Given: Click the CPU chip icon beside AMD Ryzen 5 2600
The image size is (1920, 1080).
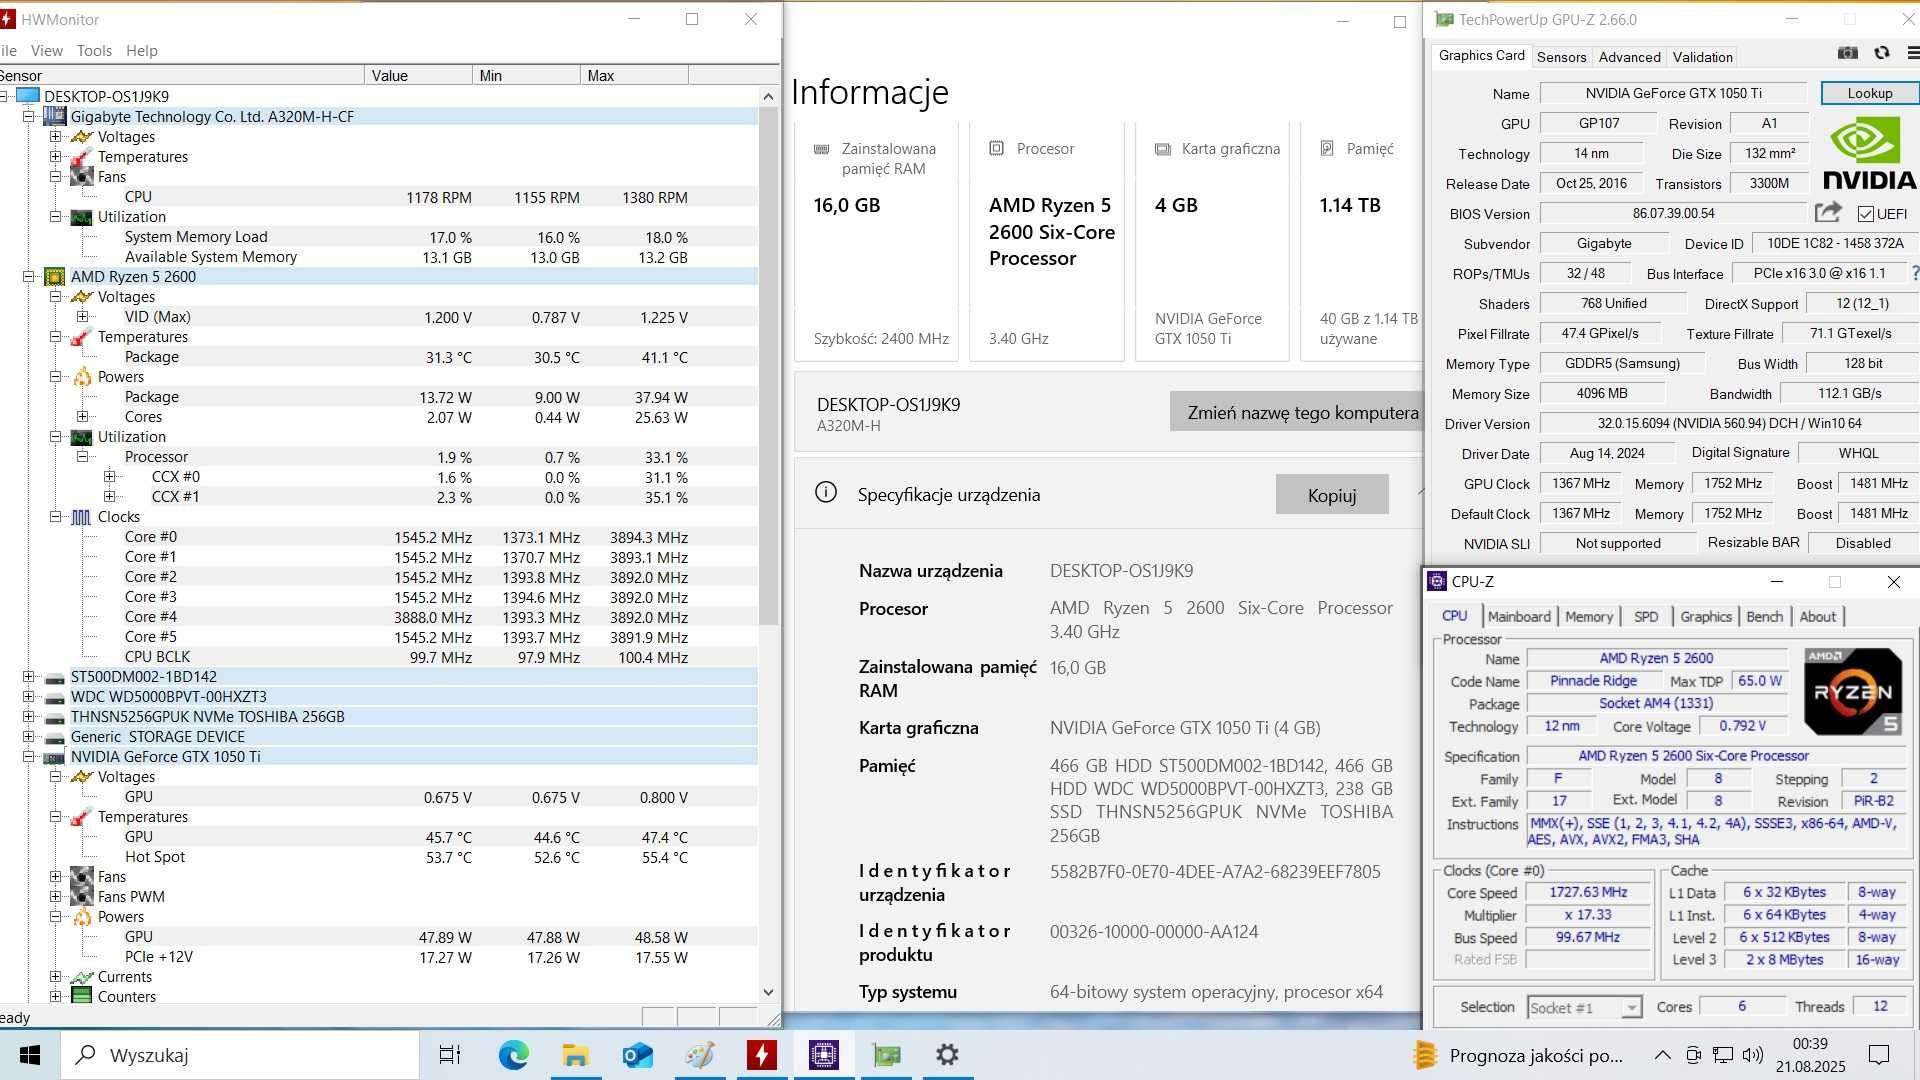Looking at the screenshot, I should point(55,277).
